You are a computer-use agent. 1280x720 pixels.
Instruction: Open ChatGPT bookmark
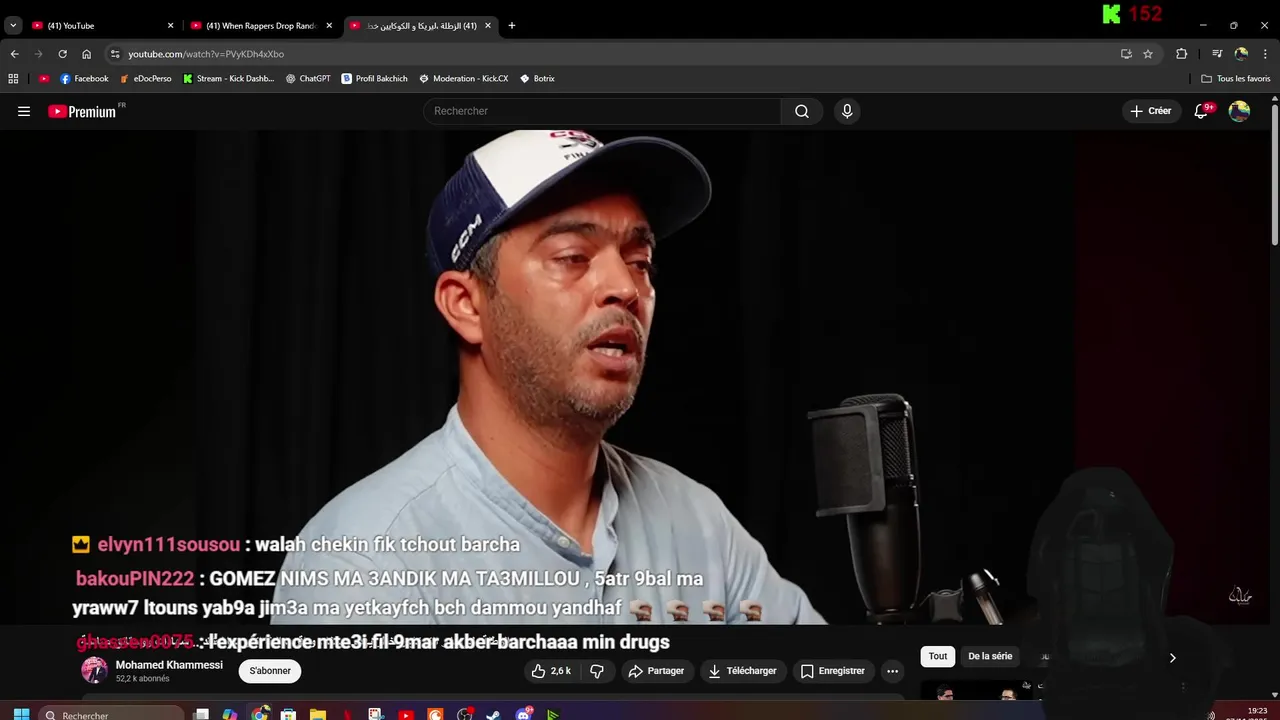[x=308, y=78]
